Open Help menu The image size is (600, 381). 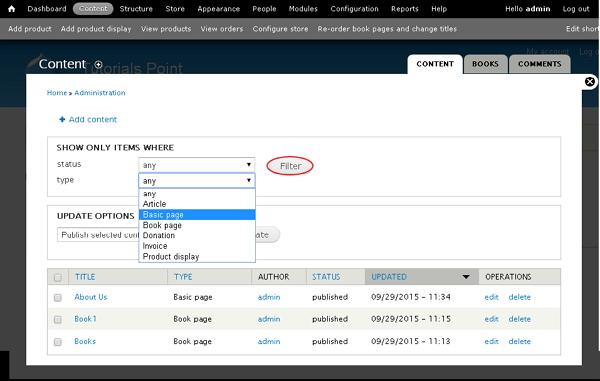click(439, 9)
